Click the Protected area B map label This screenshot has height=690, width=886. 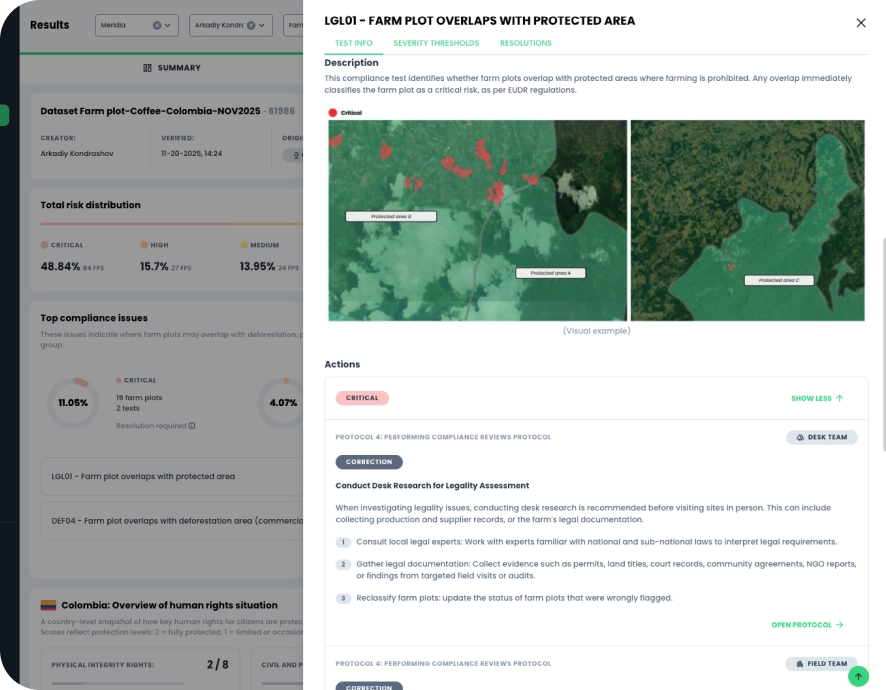point(391,216)
